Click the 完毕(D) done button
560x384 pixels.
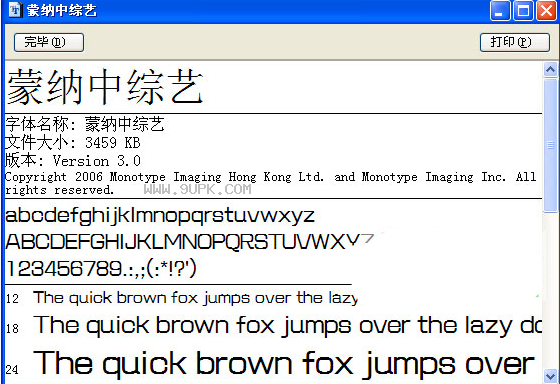click(49, 43)
